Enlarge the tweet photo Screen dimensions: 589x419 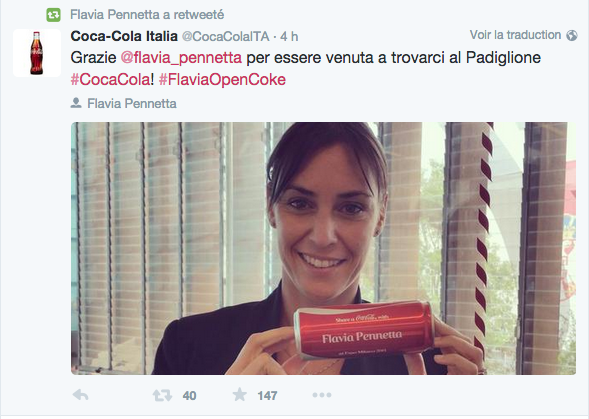click(x=323, y=248)
